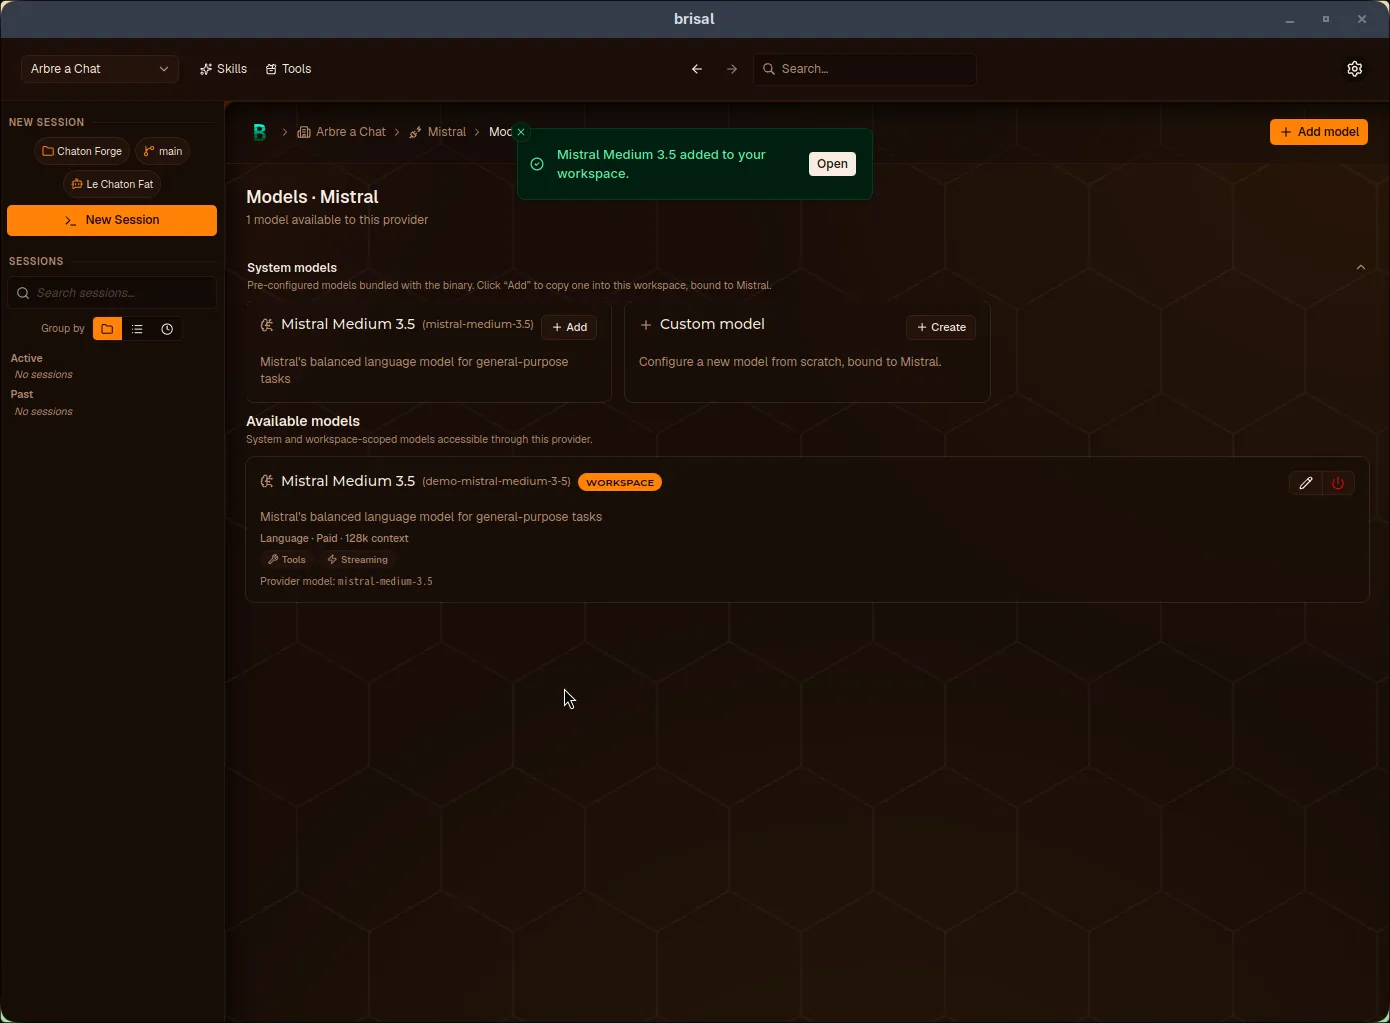Disable workspace model with red power icon

coord(1338,483)
